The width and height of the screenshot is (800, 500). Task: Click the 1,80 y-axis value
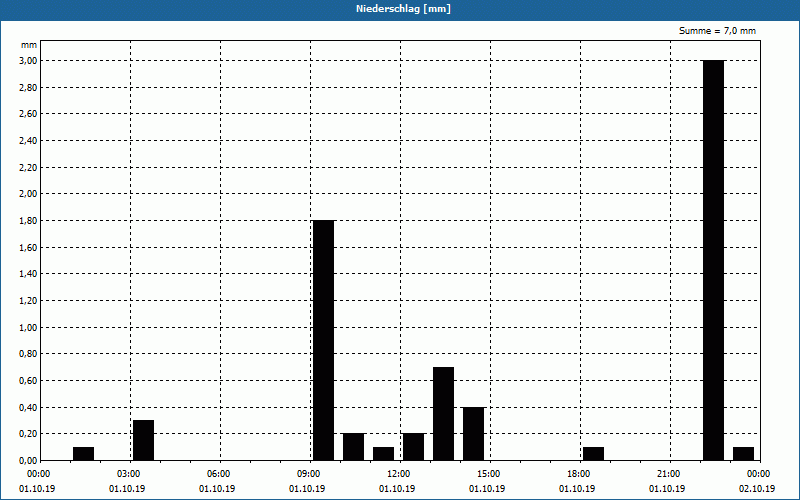(28, 220)
